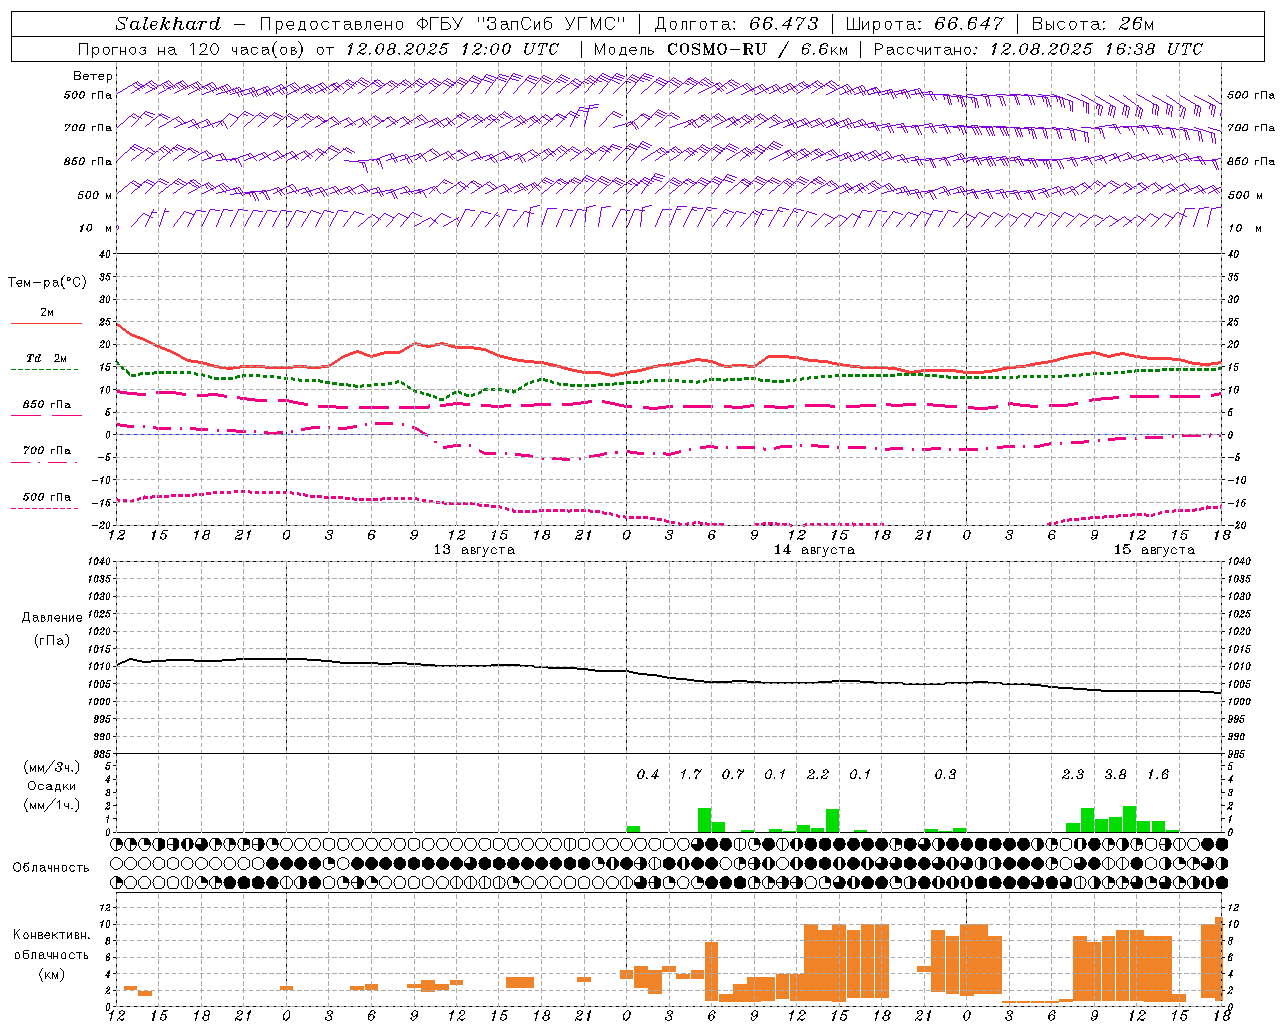Click the Salekhard station name in the header

coord(168,24)
